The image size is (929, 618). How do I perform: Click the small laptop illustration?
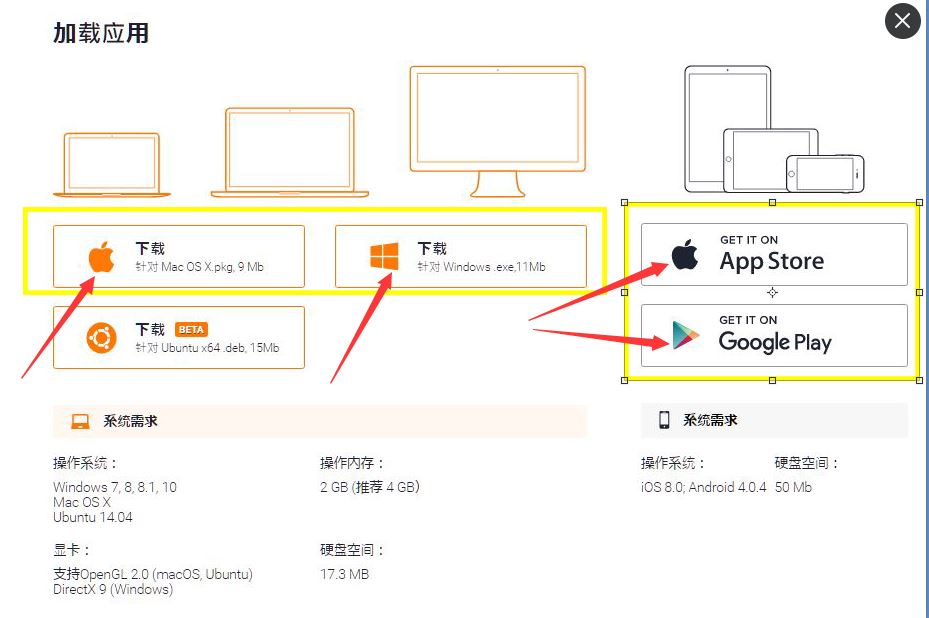coord(111,165)
